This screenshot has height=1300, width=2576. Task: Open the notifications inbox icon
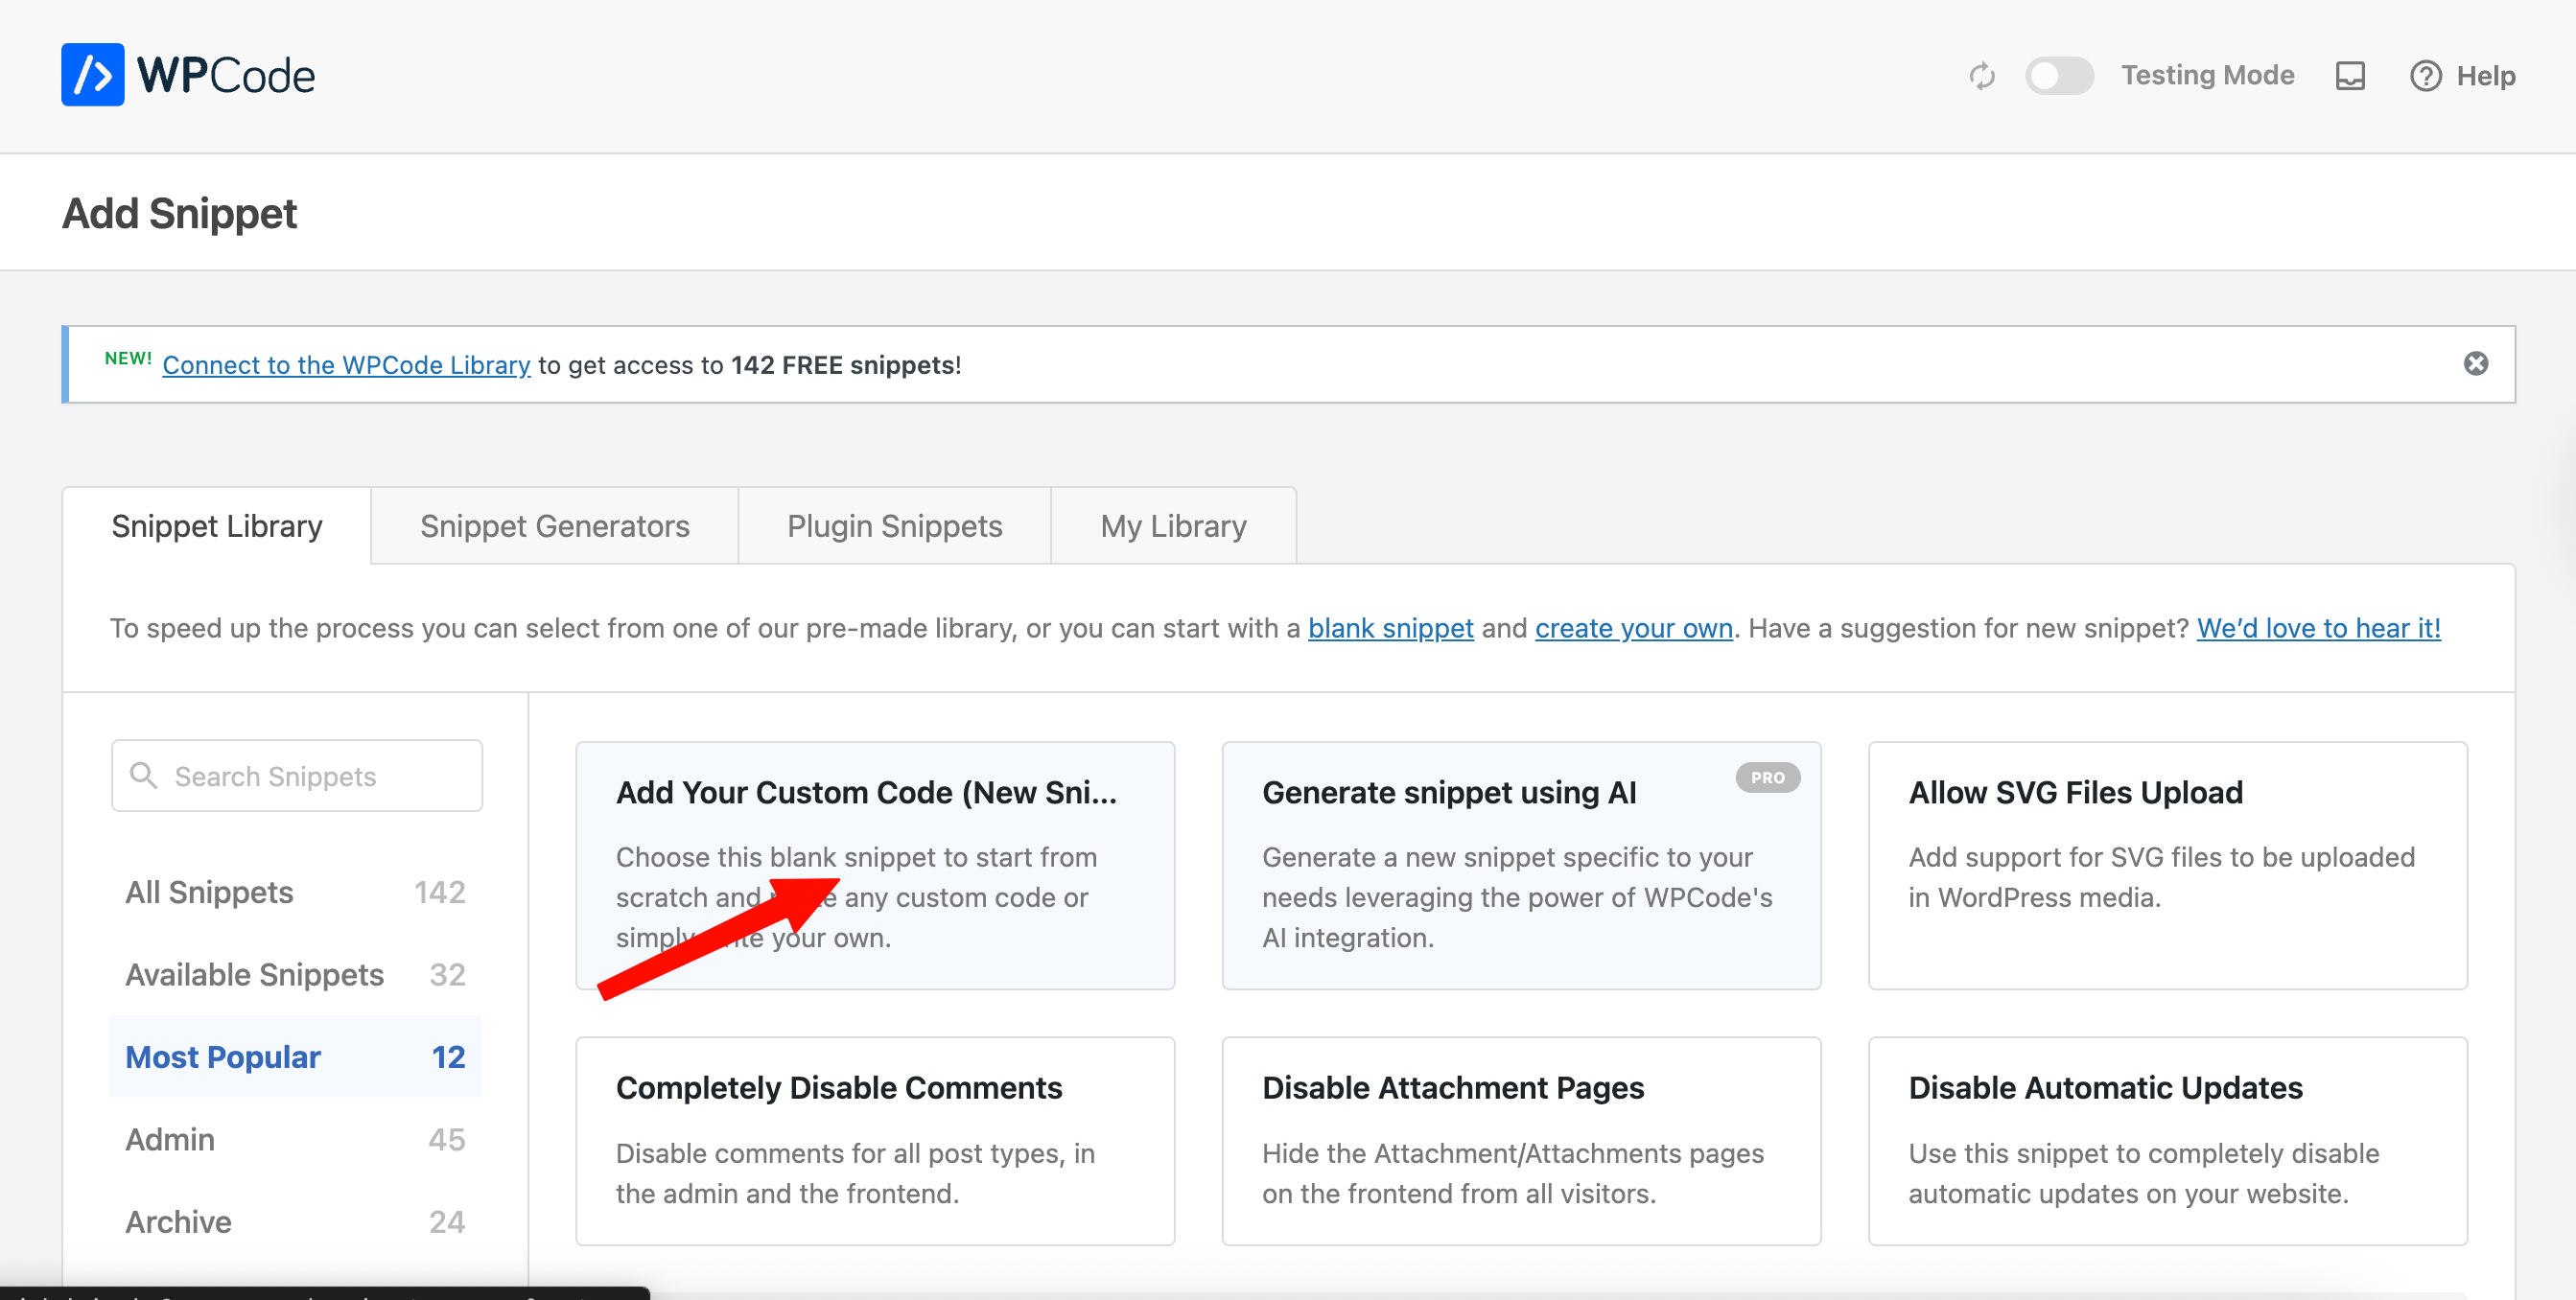tap(2349, 76)
